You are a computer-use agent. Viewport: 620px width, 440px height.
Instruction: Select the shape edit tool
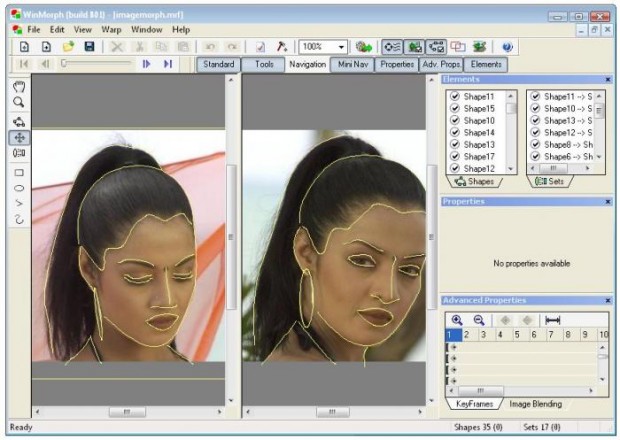(19, 122)
